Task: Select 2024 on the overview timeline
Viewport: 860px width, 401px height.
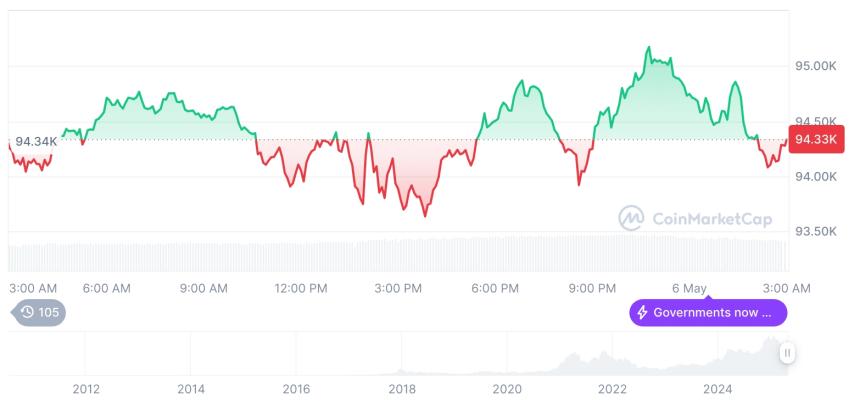Action: click(718, 388)
